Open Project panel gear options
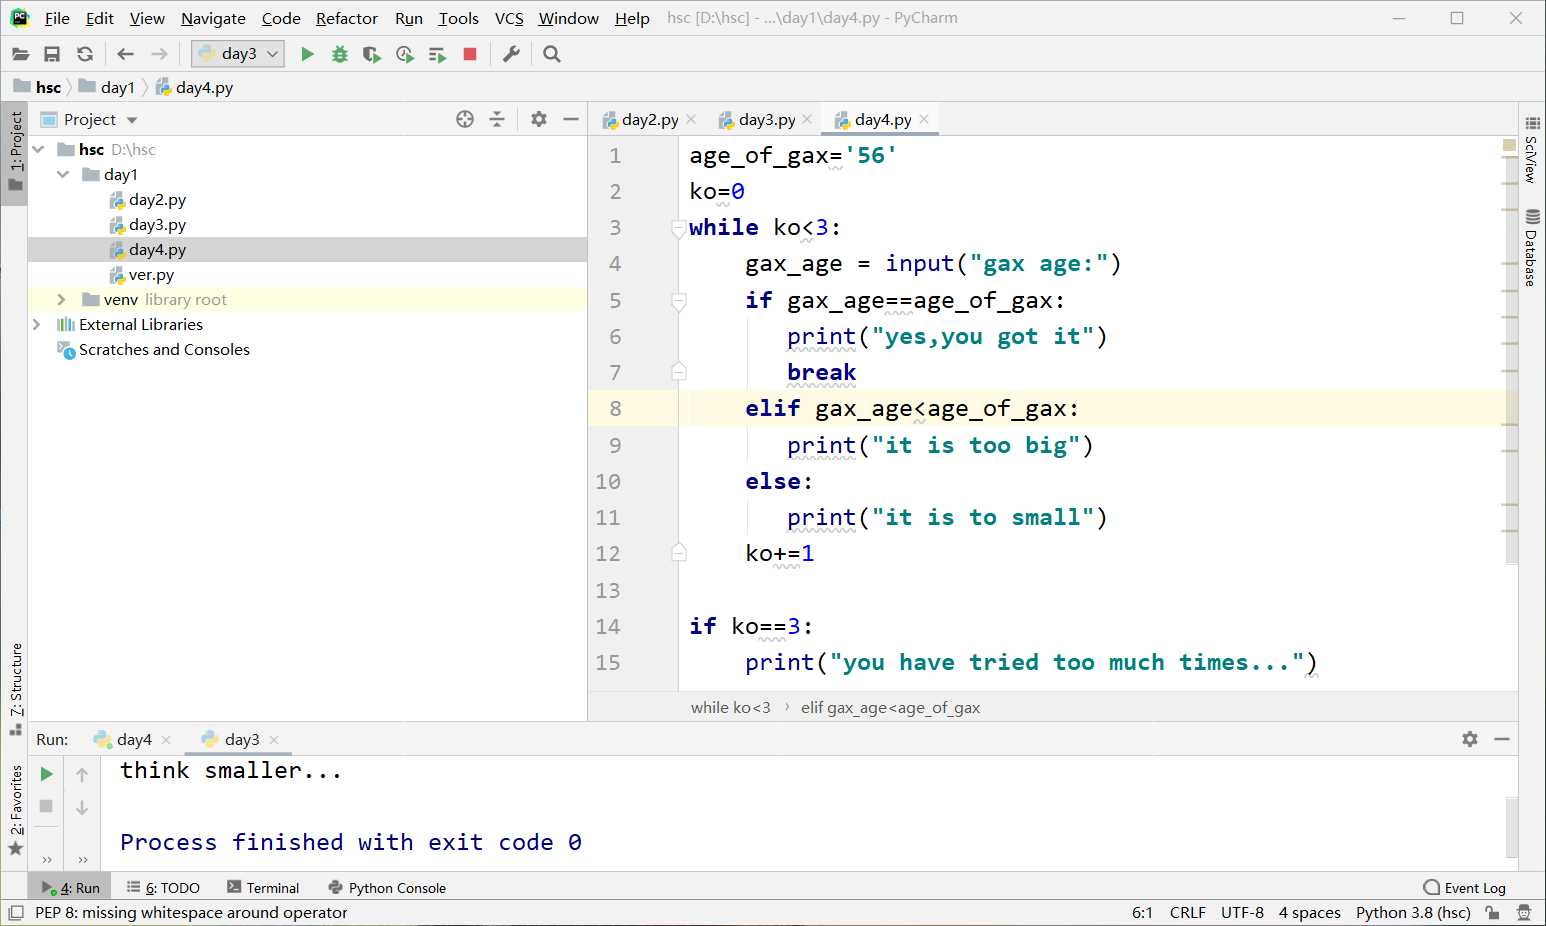 point(539,119)
